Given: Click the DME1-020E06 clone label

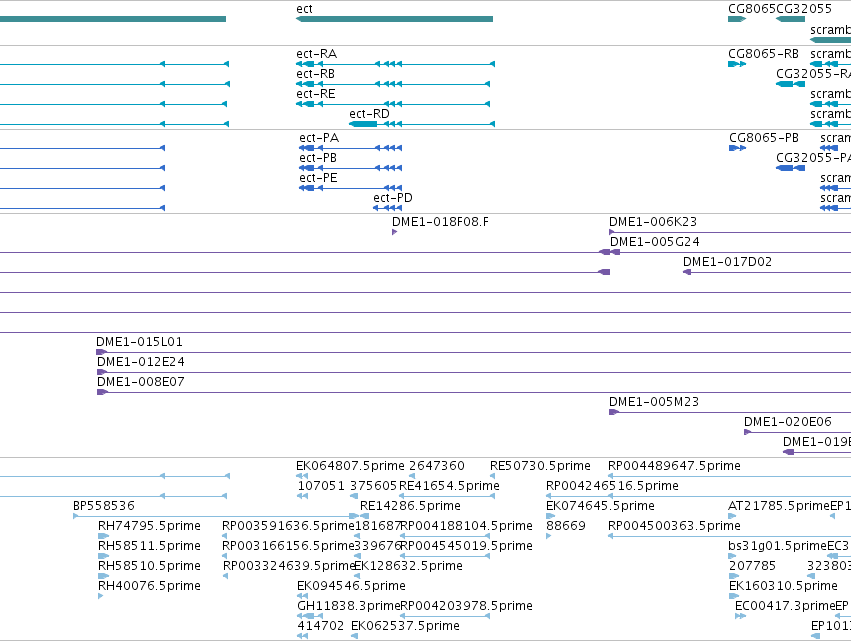Looking at the screenshot, I should coord(788,422).
